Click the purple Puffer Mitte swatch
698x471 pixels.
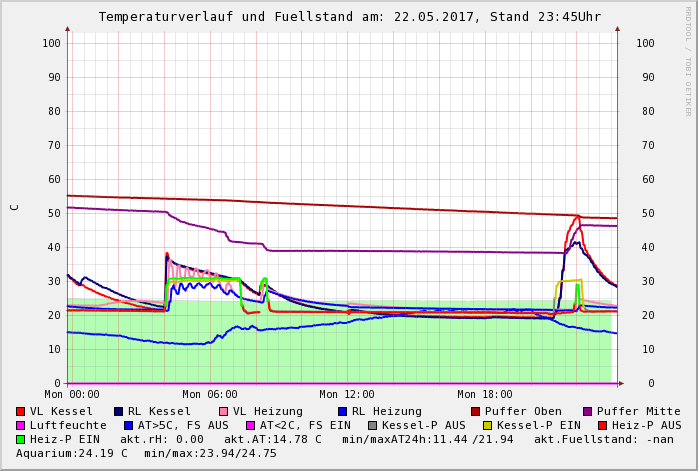[587, 411]
